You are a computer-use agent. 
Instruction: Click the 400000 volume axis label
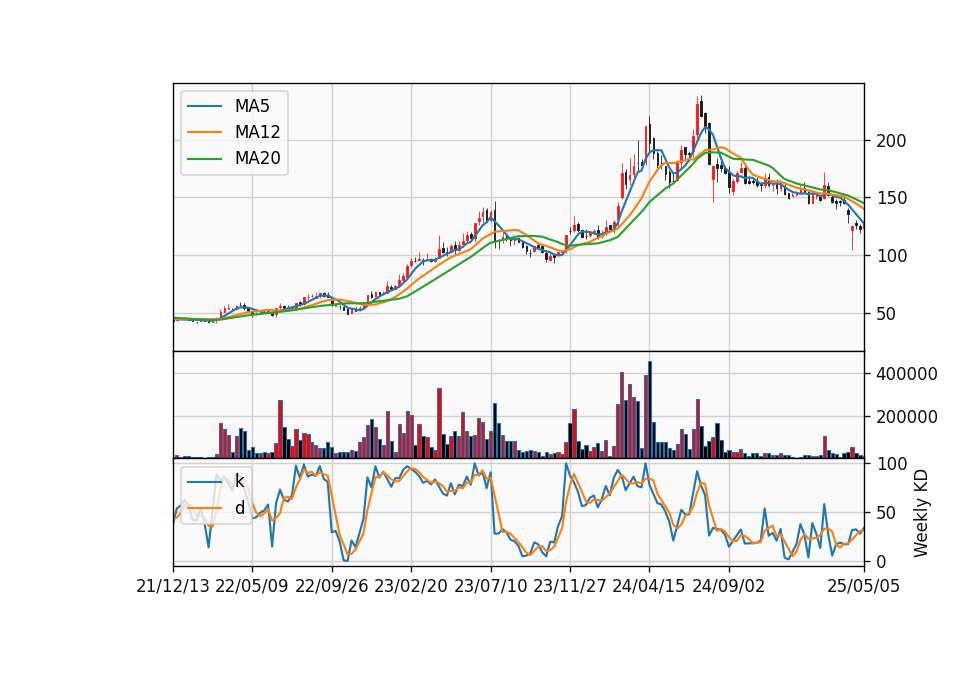pos(907,374)
